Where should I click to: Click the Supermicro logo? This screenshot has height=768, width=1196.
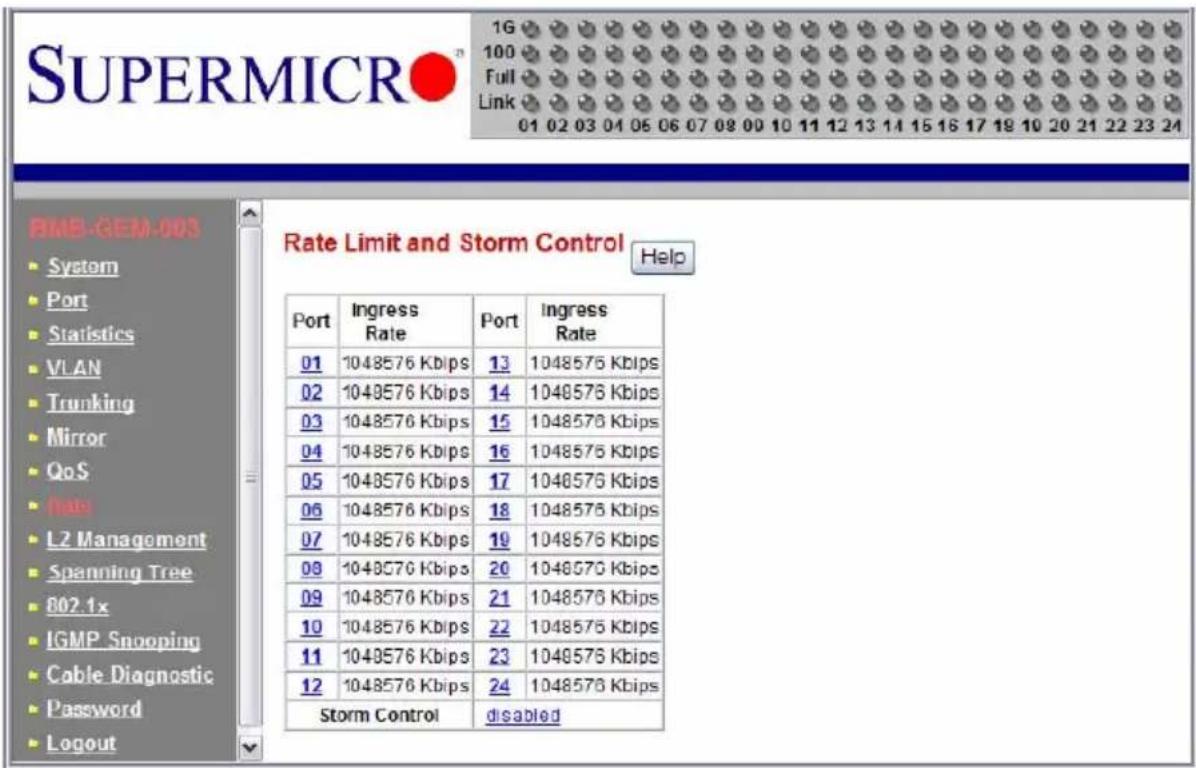(x=246, y=74)
